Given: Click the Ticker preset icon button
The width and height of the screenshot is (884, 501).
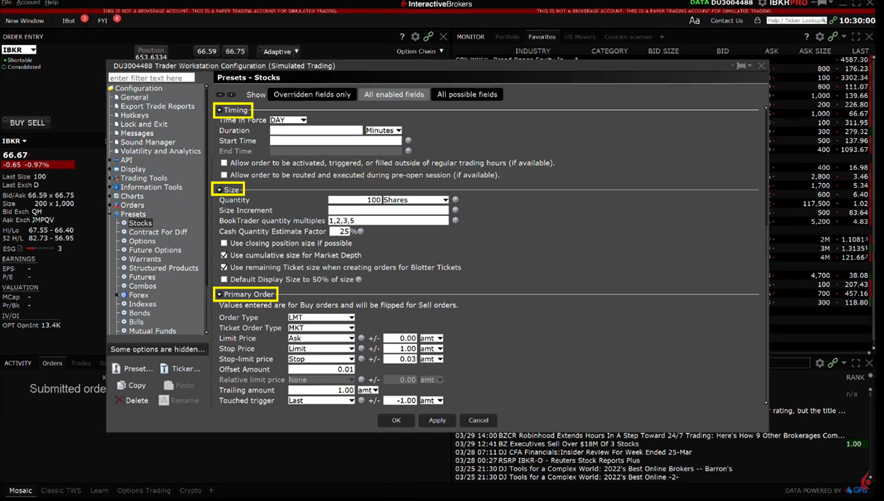Looking at the screenshot, I should (166, 368).
